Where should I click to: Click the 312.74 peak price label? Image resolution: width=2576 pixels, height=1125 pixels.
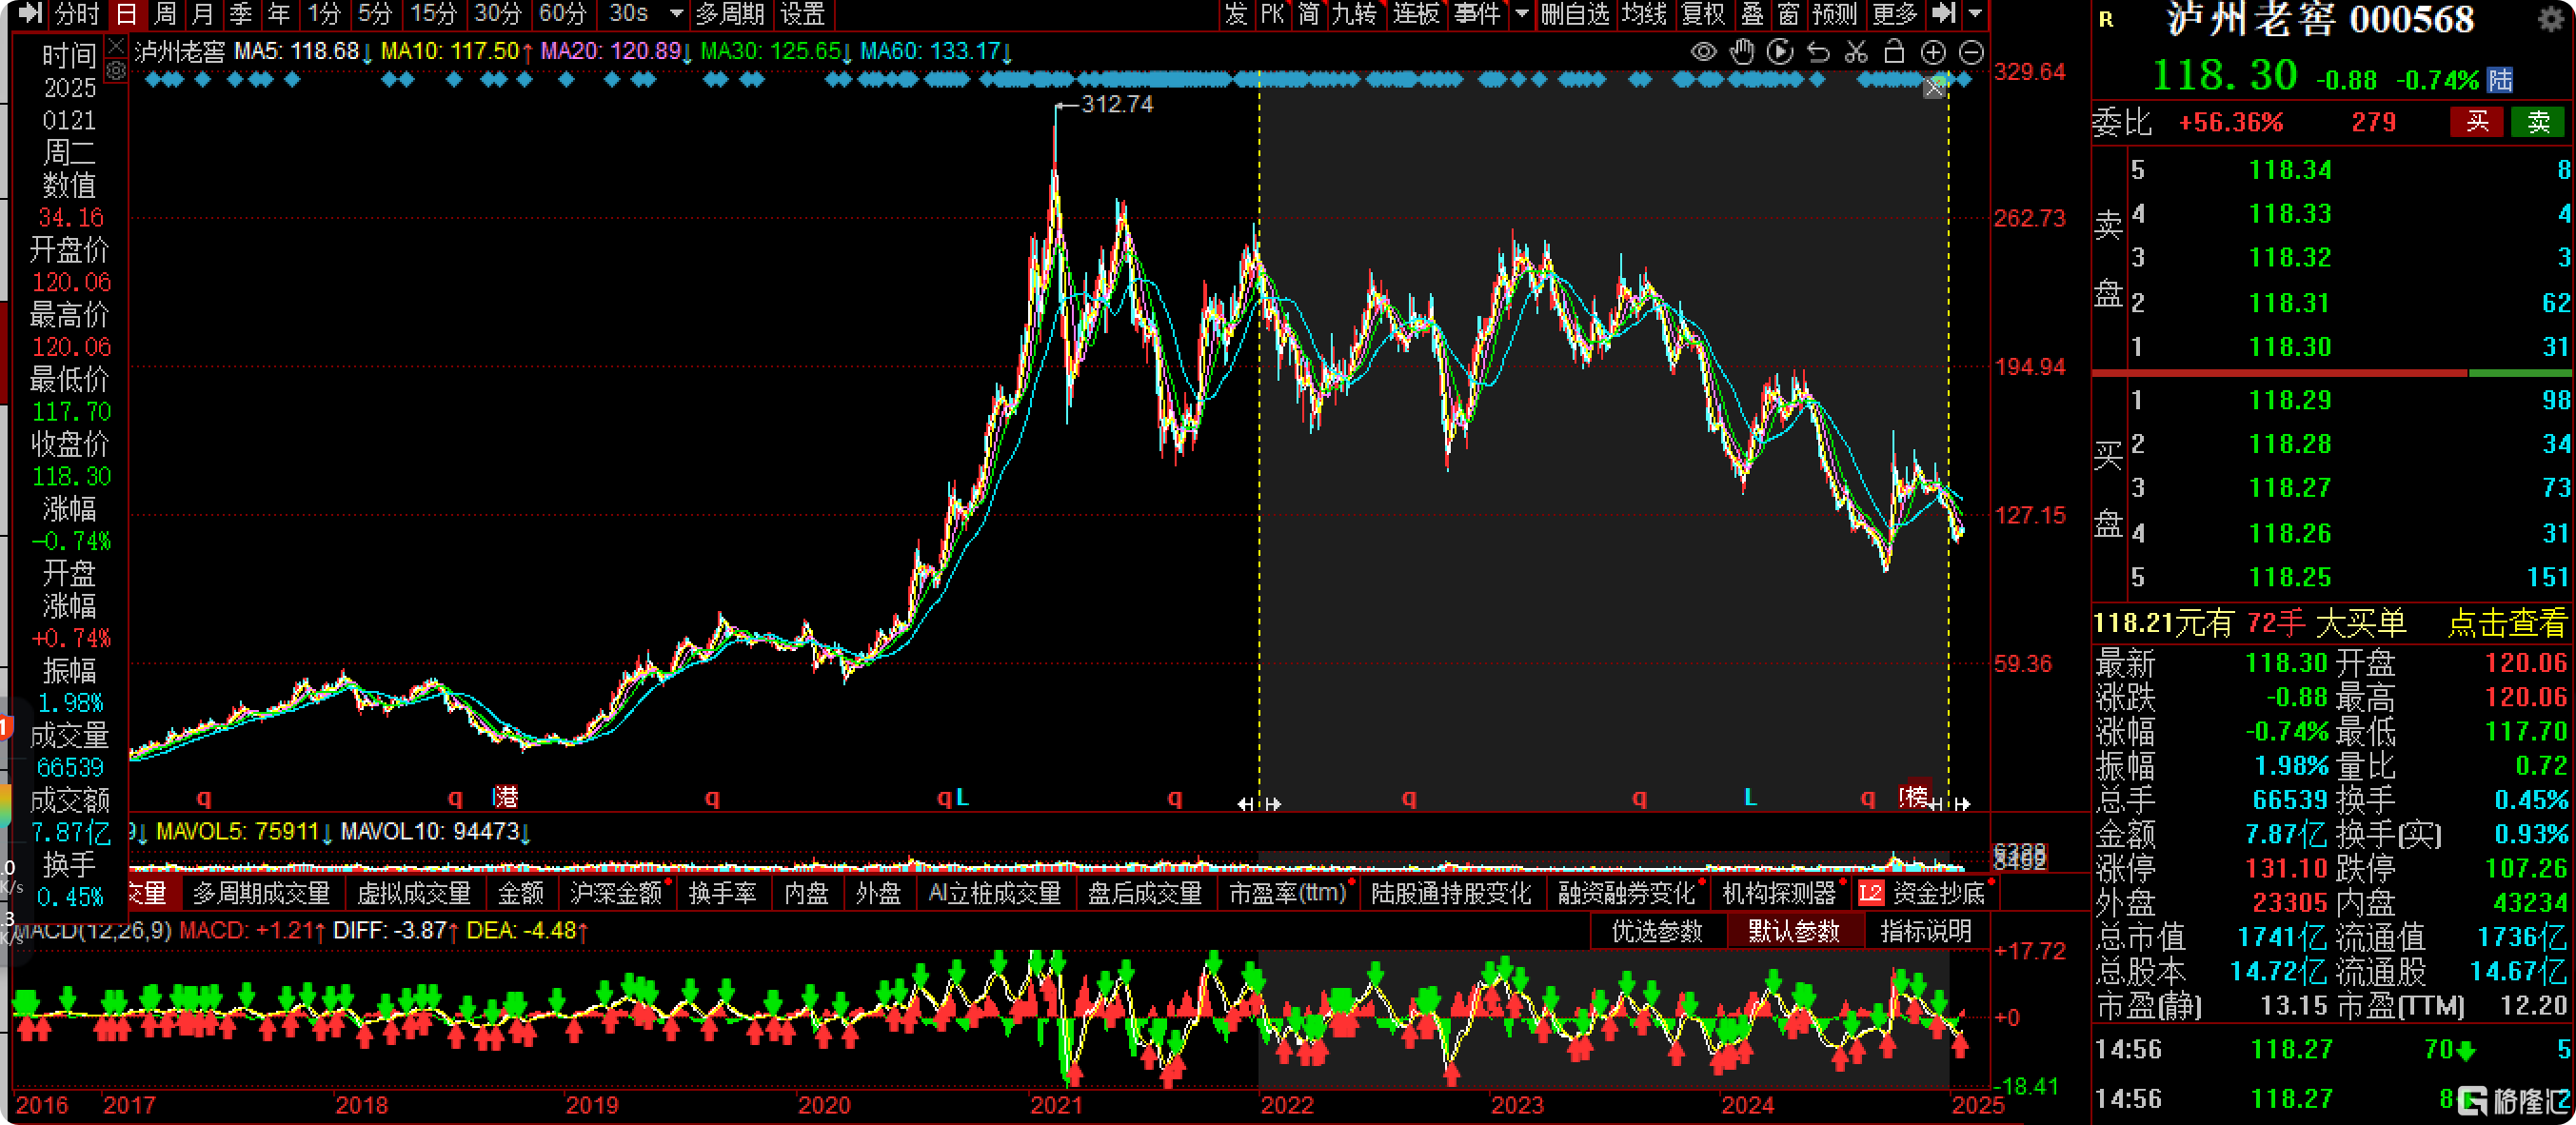1117,104
